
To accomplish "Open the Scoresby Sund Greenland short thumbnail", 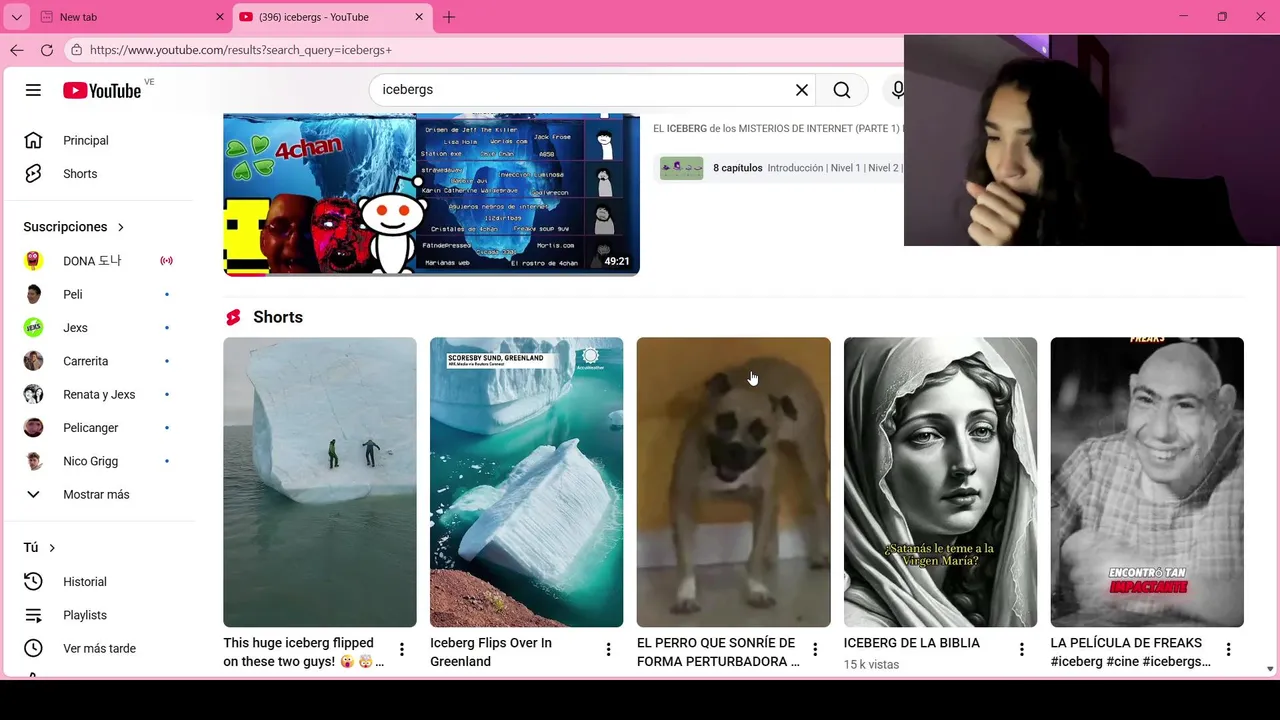I will point(526,482).
